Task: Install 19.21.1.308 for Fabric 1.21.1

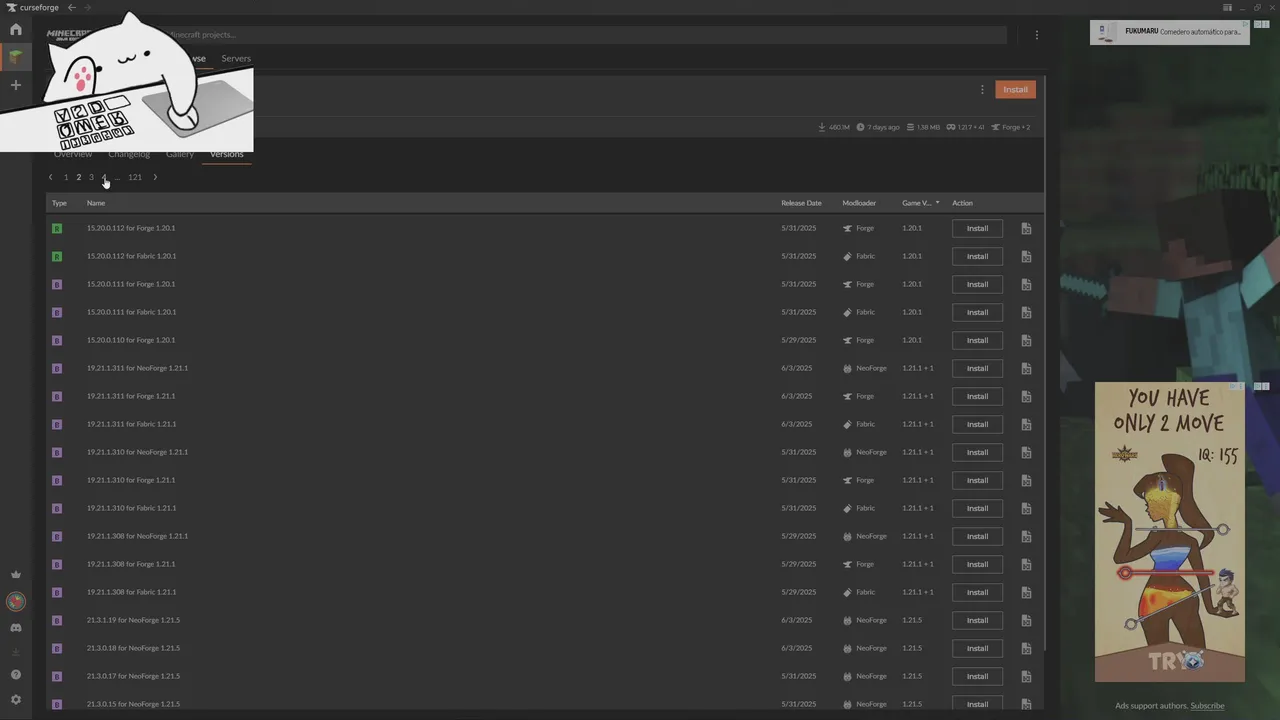Action: click(977, 592)
